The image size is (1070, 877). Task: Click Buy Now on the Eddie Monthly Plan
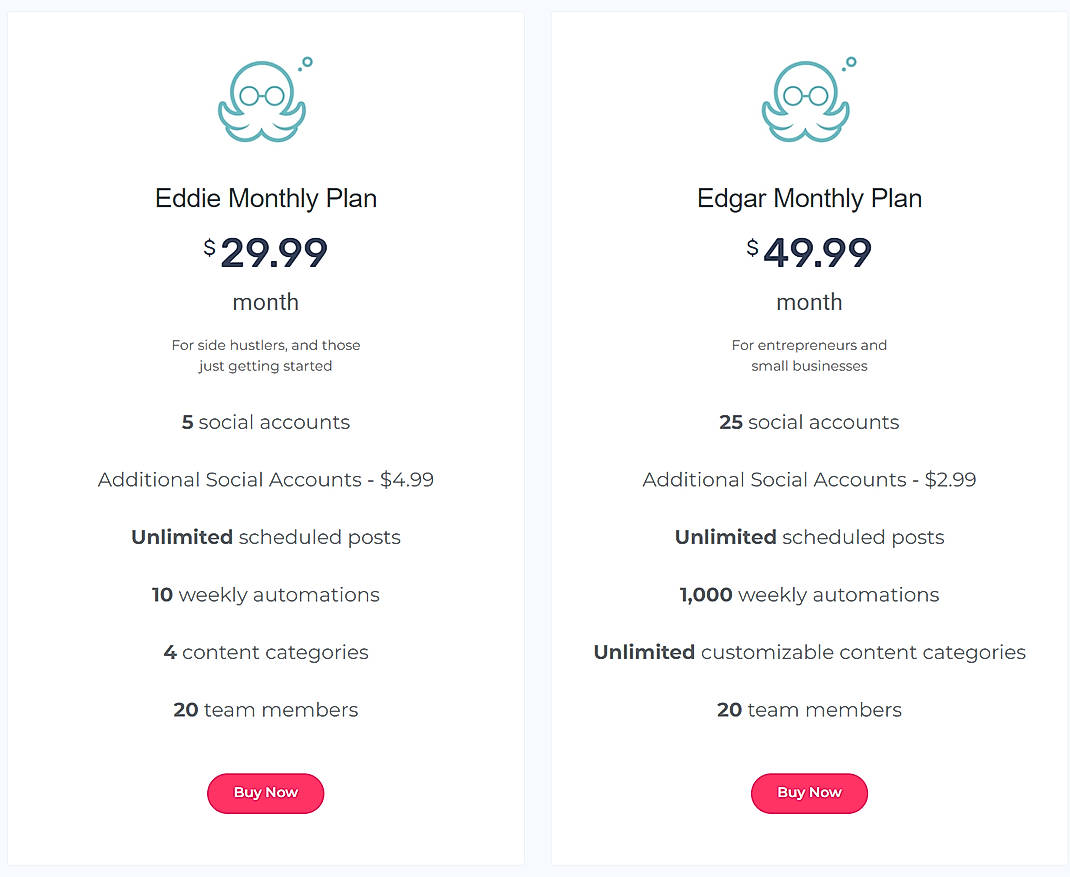point(265,793)
